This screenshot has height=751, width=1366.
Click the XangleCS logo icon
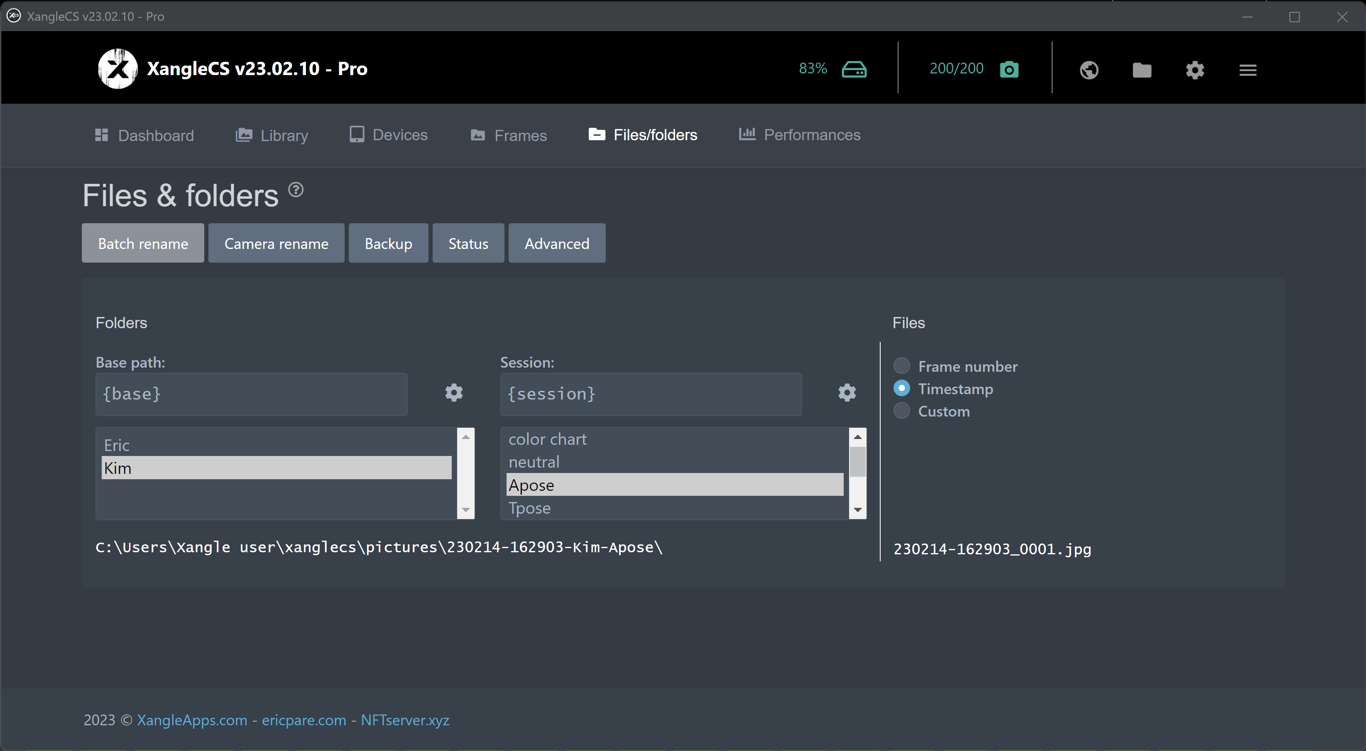tap(117, 69)
